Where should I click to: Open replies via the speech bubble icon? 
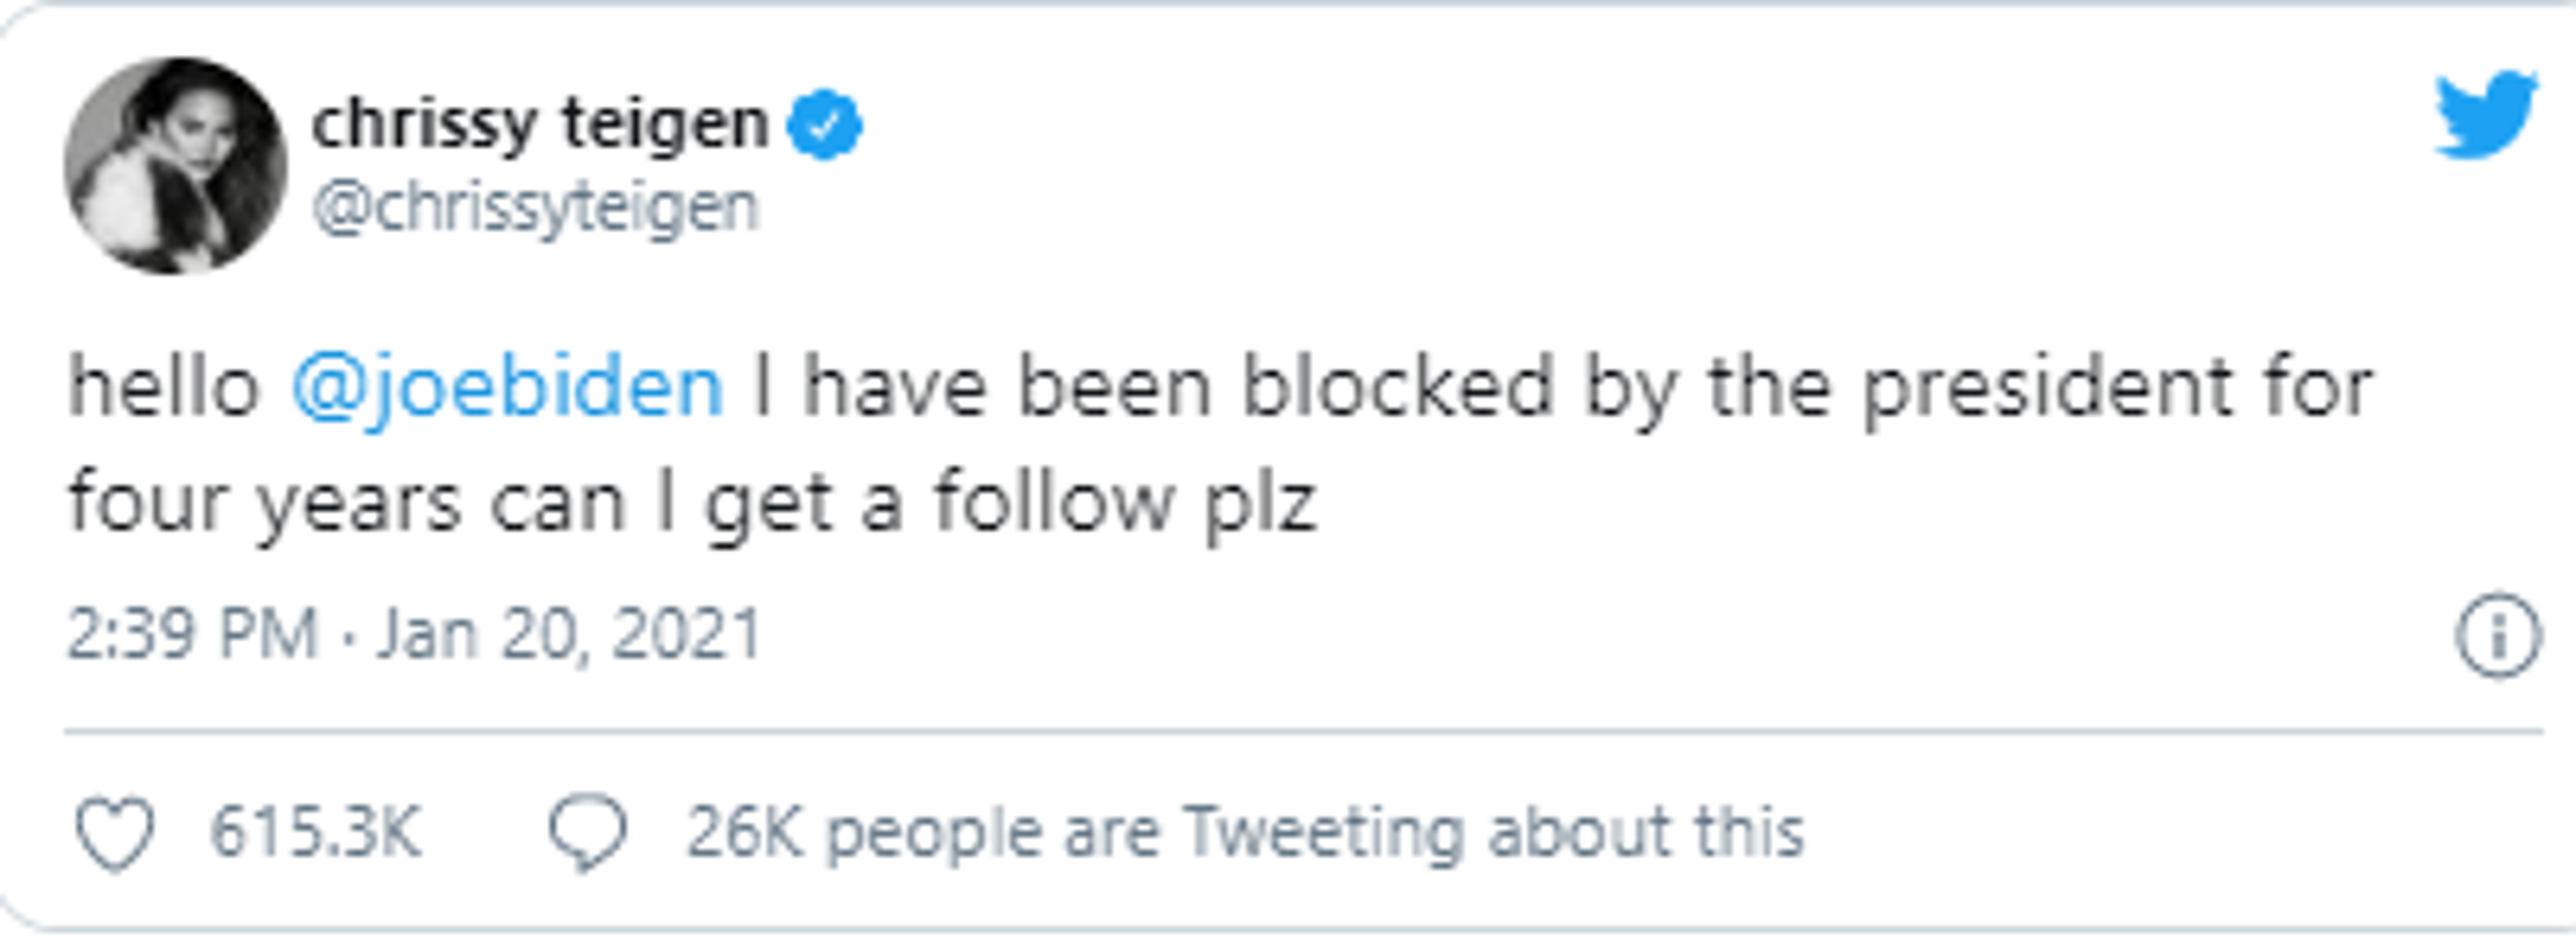(x=588, y=833)
